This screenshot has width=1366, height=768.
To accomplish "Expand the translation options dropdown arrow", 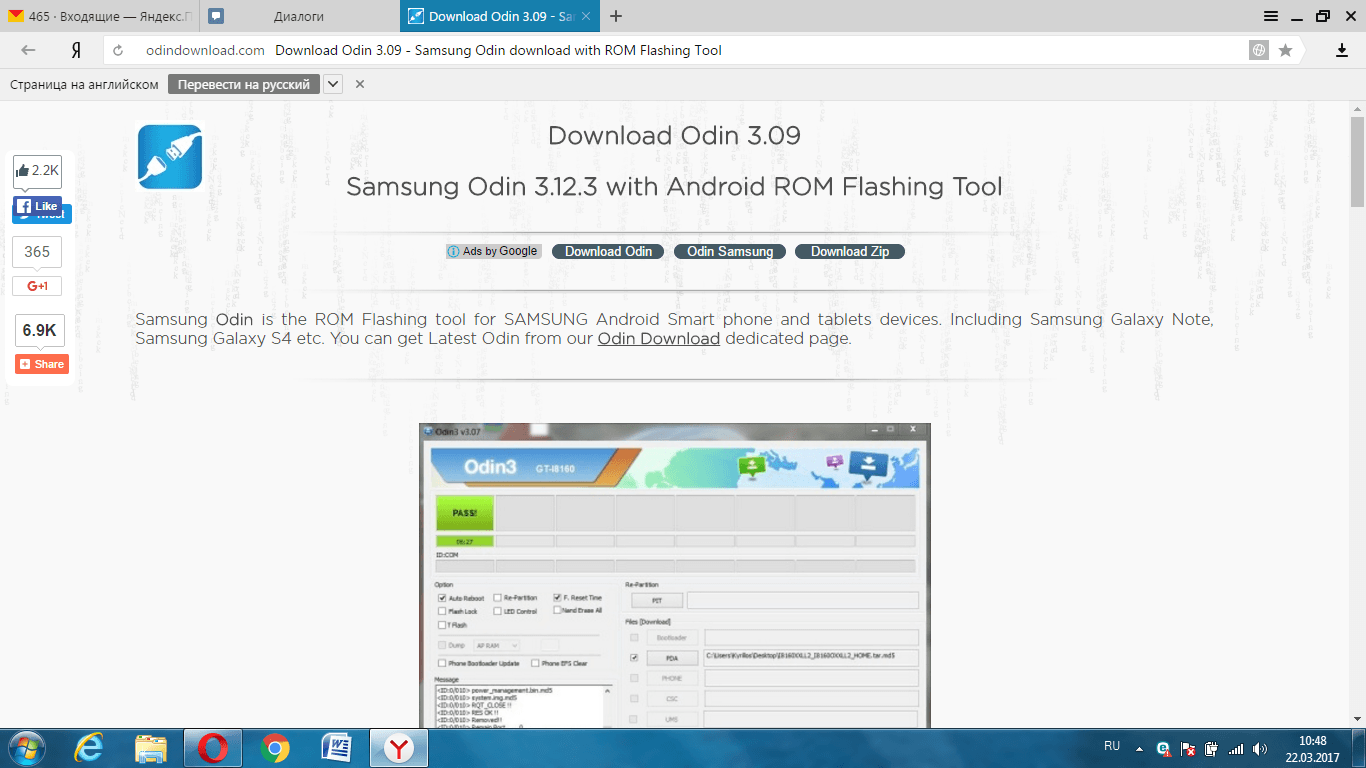I will tap(334, 85).
